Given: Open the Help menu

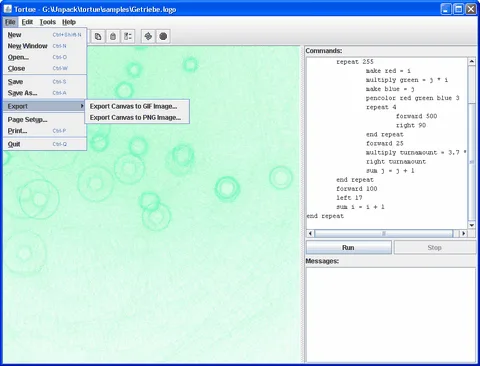Looking at the screenshot, I should click(69, 22).
